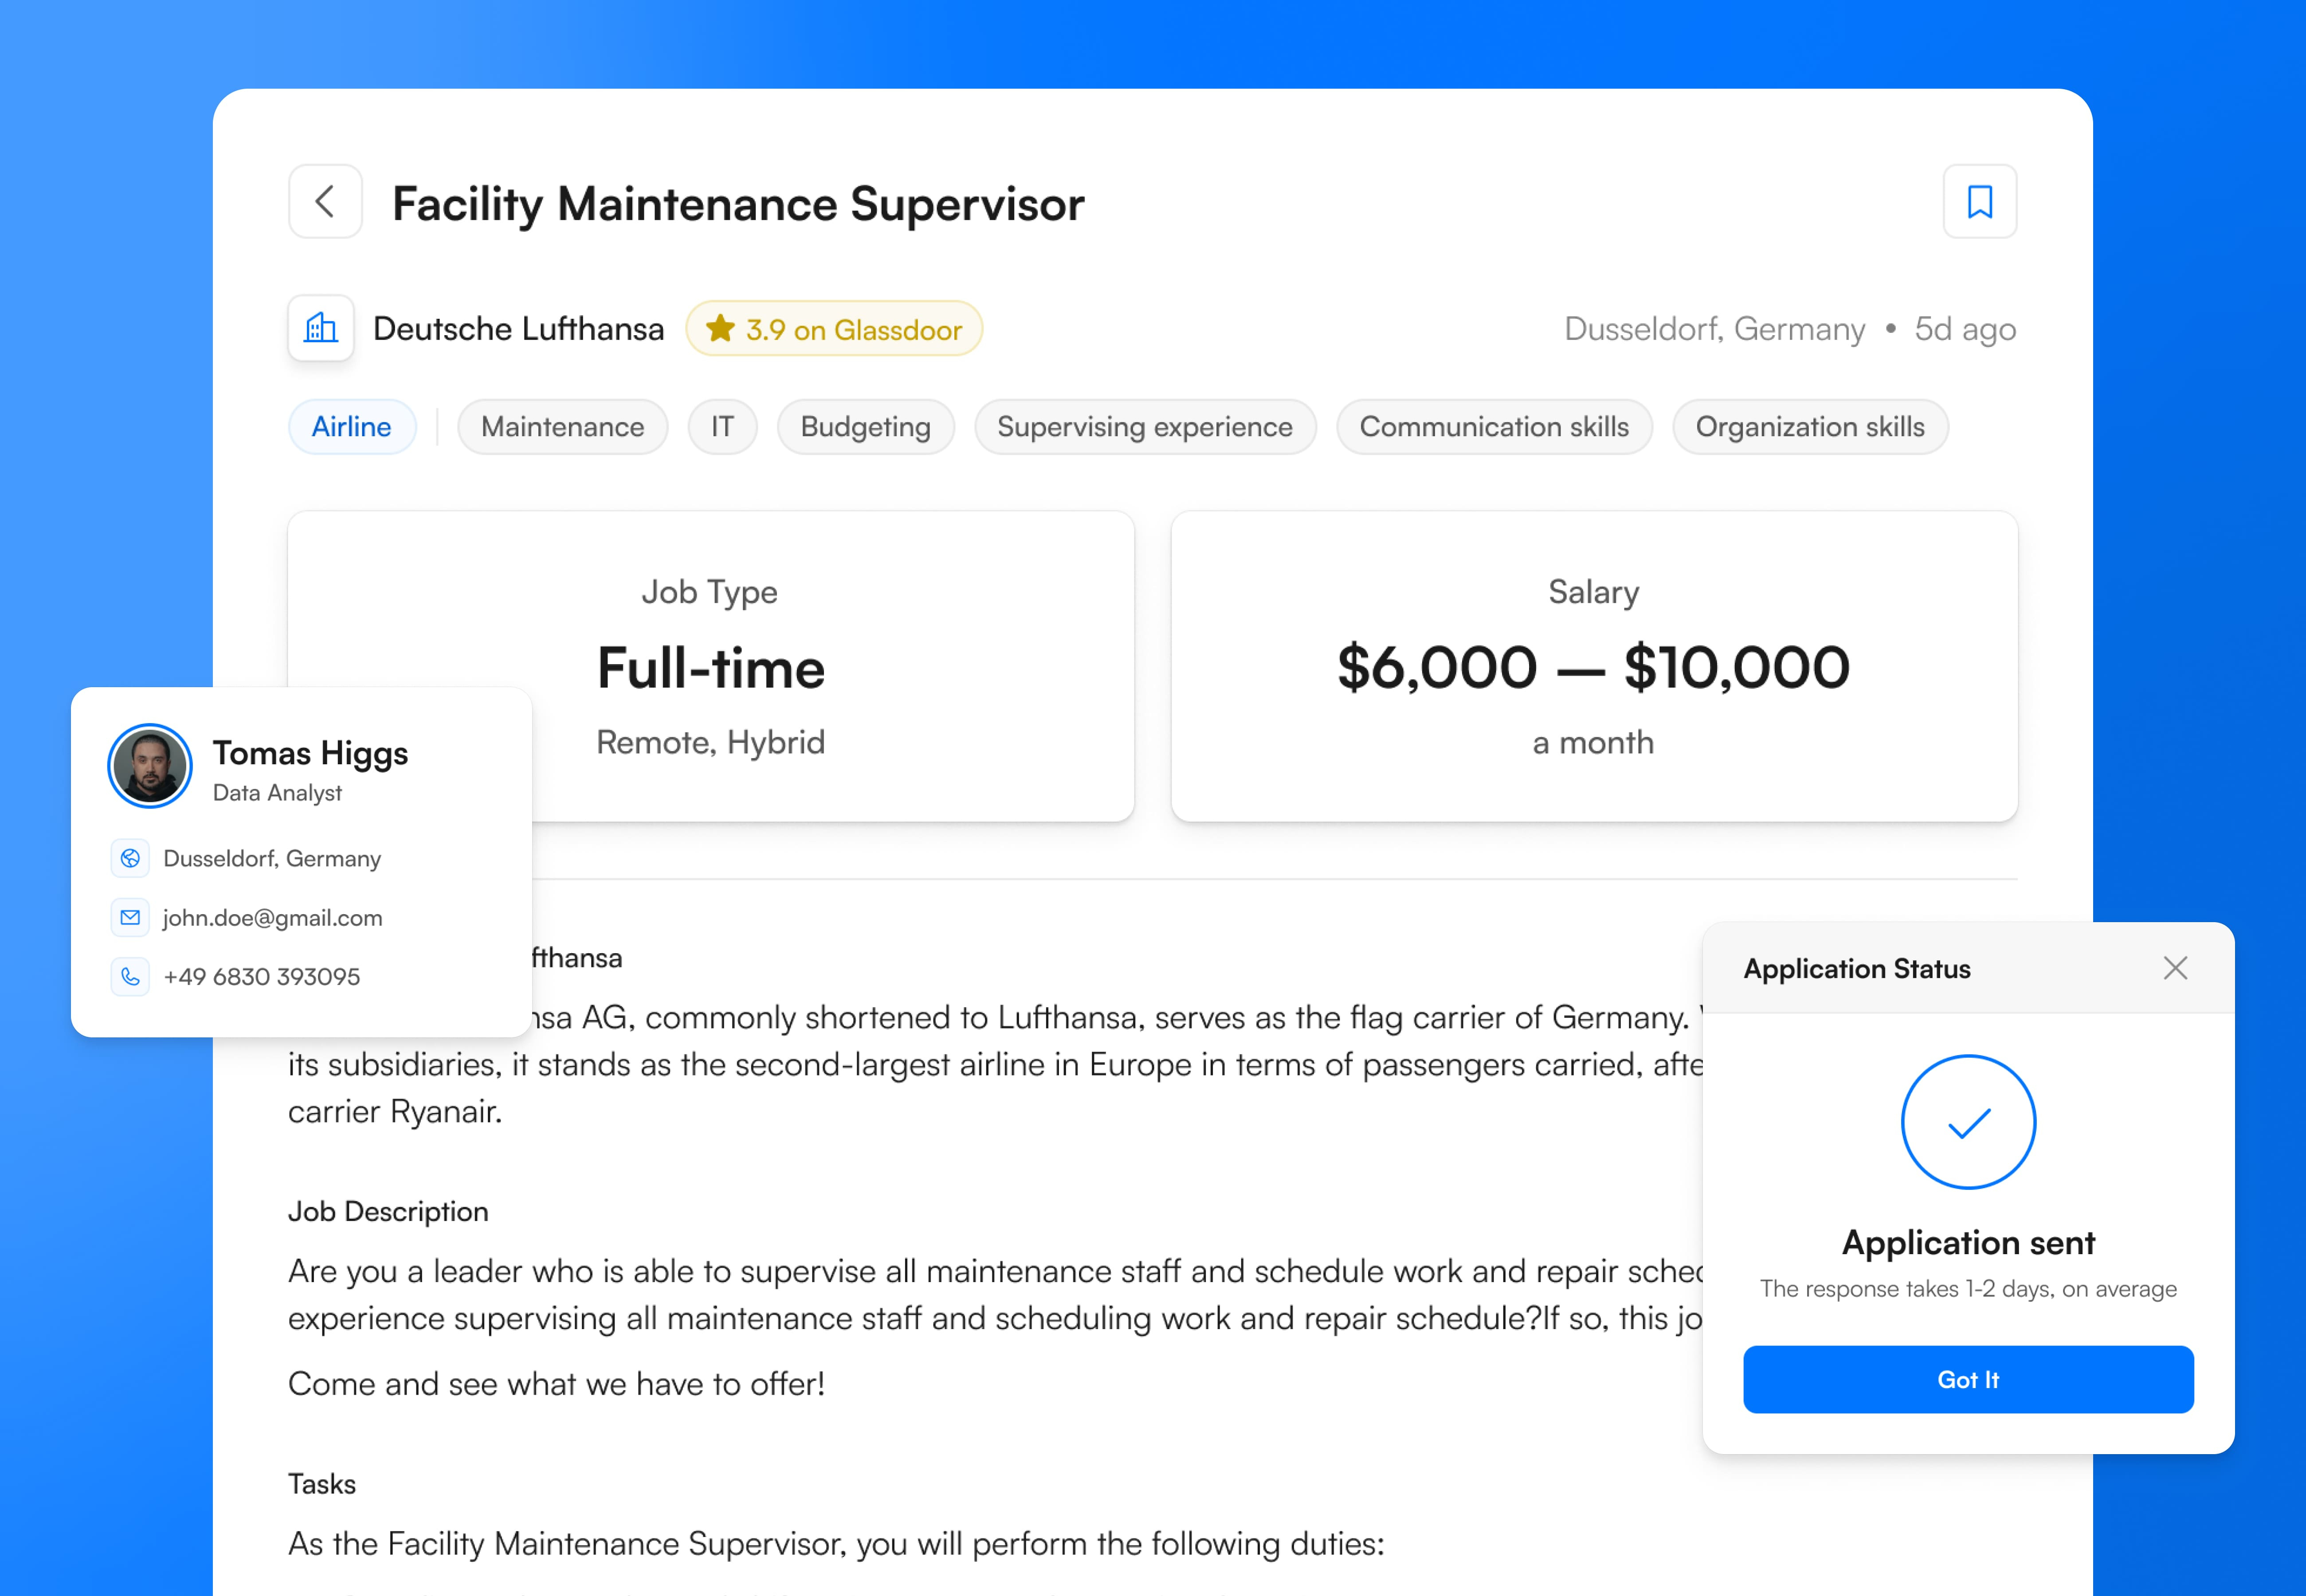Viewport: 2306px width, 1596px height.
Task: Close the Application Status popup
Action: click(2175, 968)
